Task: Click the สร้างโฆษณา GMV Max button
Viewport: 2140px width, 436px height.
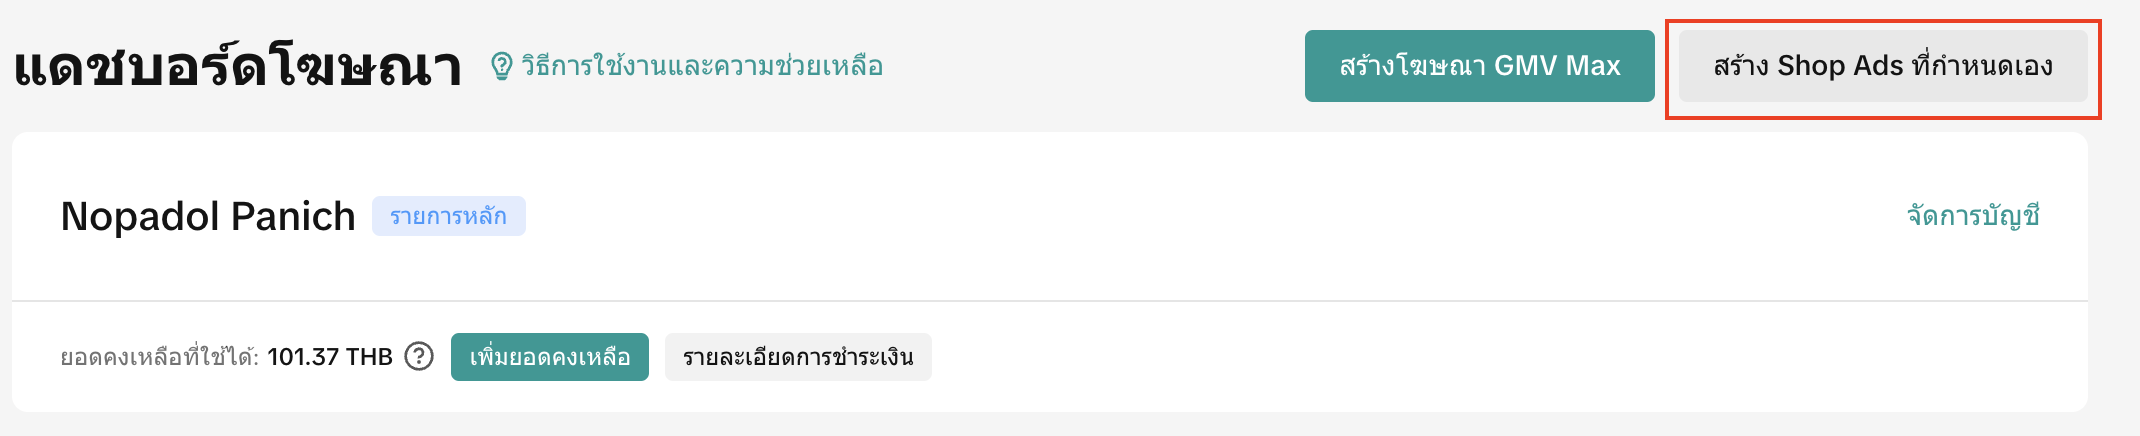Action: [1479, 66]
